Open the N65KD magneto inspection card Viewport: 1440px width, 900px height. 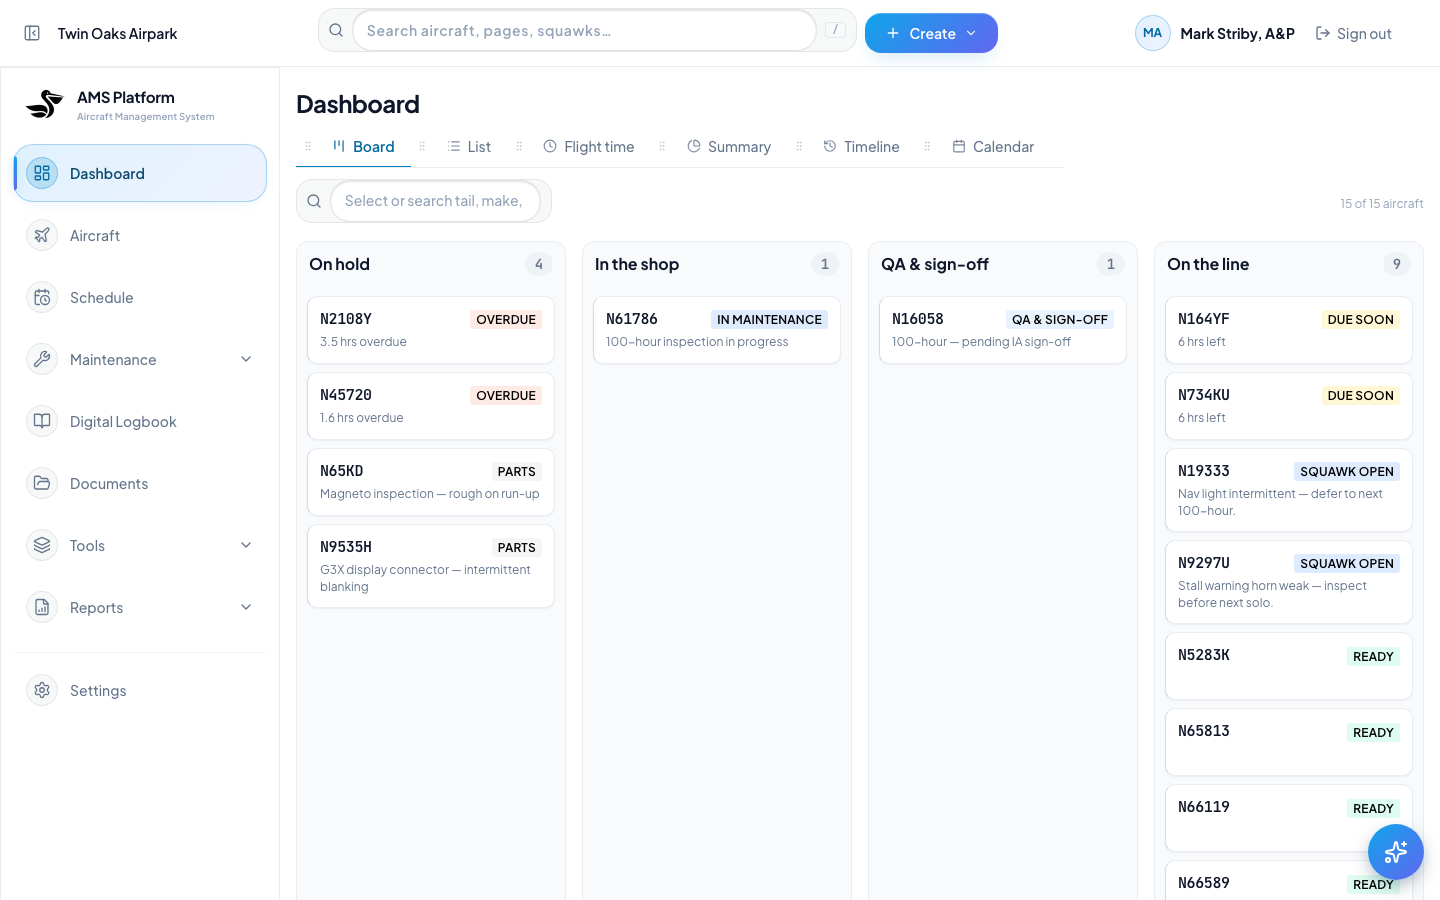[431, 482]
